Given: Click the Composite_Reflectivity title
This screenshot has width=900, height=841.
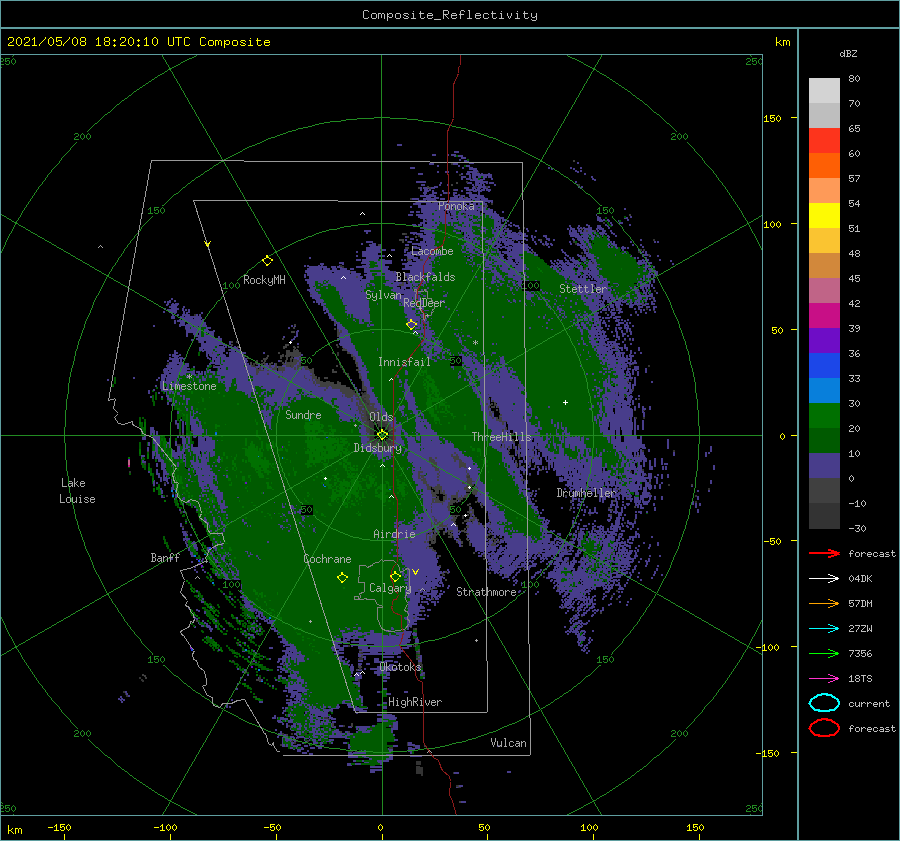Looking at the screenshot, I should pyautogui.click(x=449, y=15).
